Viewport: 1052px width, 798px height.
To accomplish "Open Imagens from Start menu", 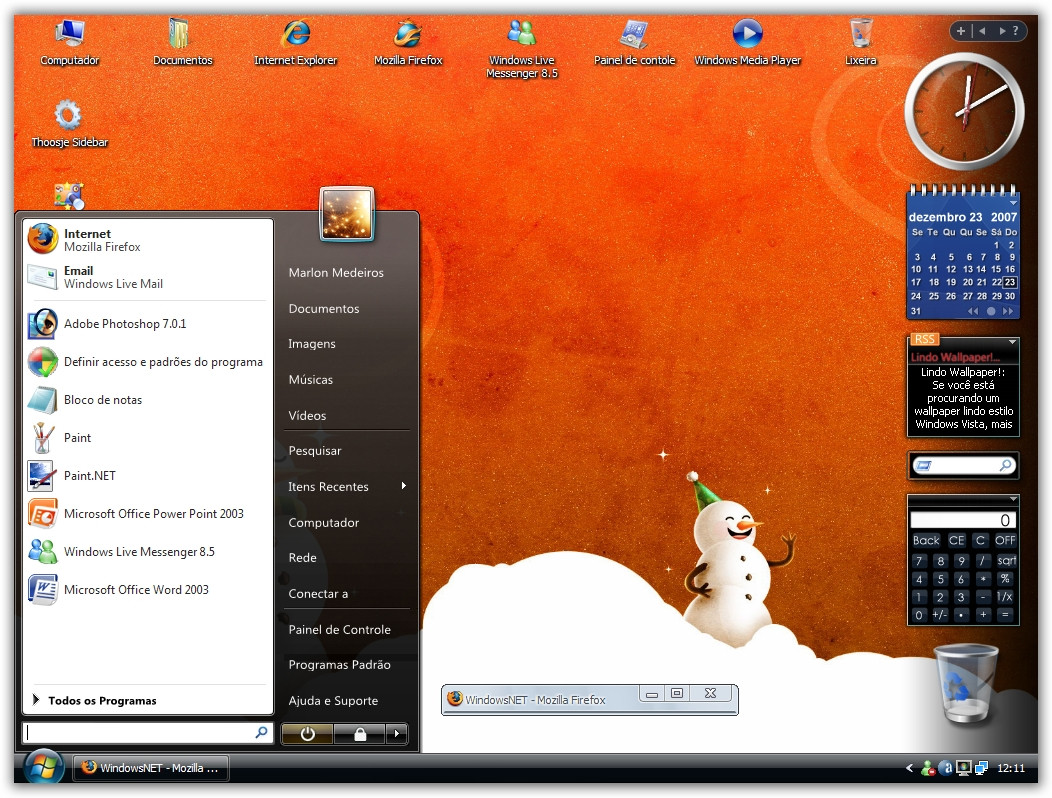I will point(312,344).
